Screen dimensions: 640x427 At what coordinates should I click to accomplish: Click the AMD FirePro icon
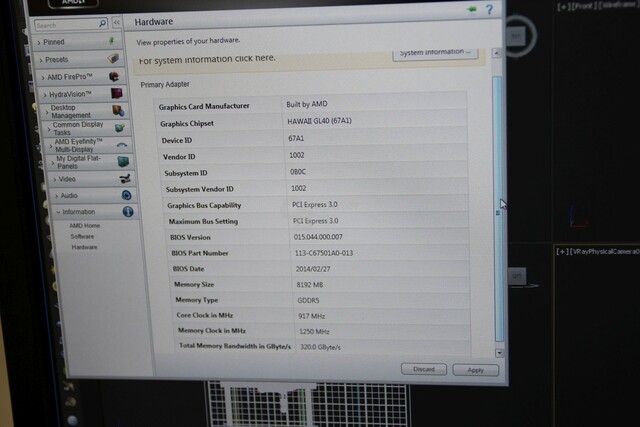click(x=114, y=76)
